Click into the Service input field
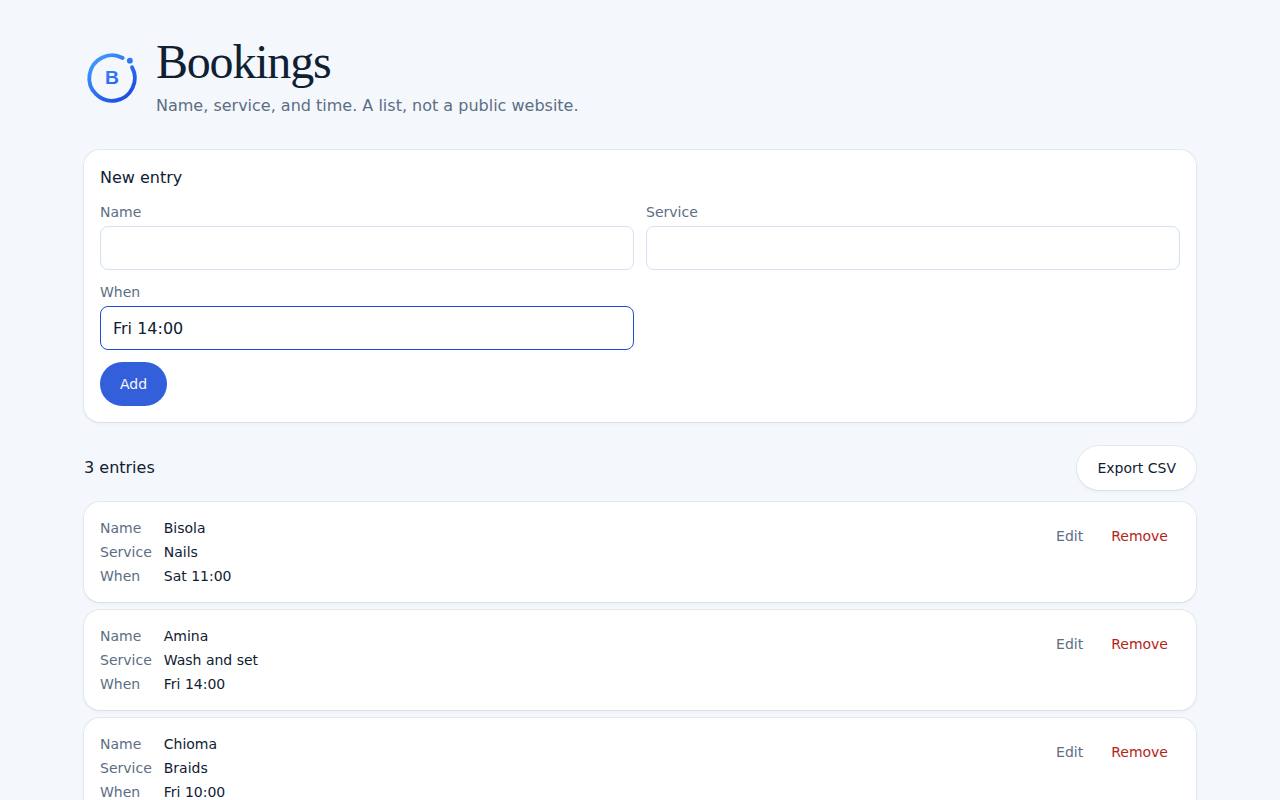Screen dimensions: 1280x800 pos(913,248)
